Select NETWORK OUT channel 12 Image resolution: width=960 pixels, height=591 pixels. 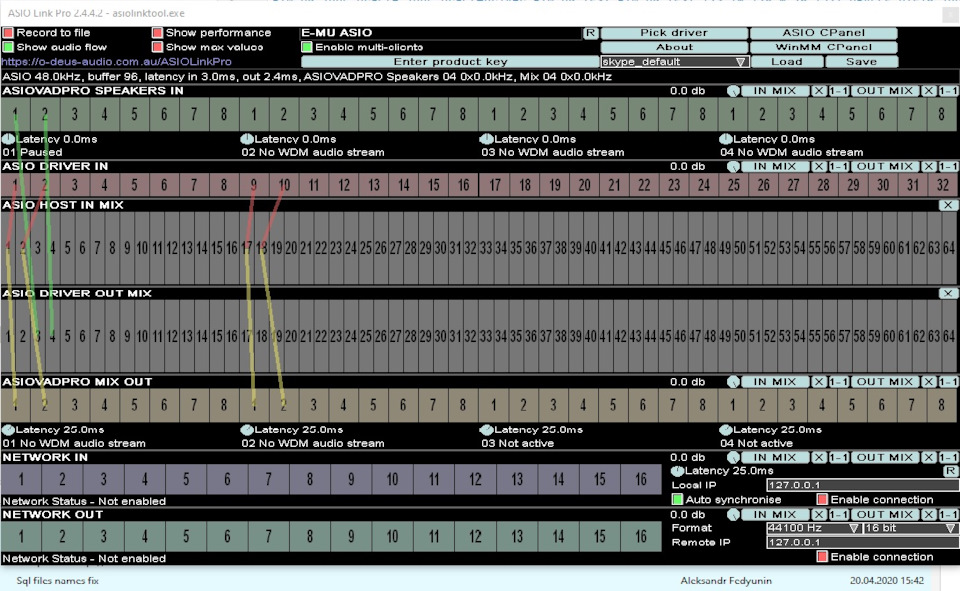point(475,537)
